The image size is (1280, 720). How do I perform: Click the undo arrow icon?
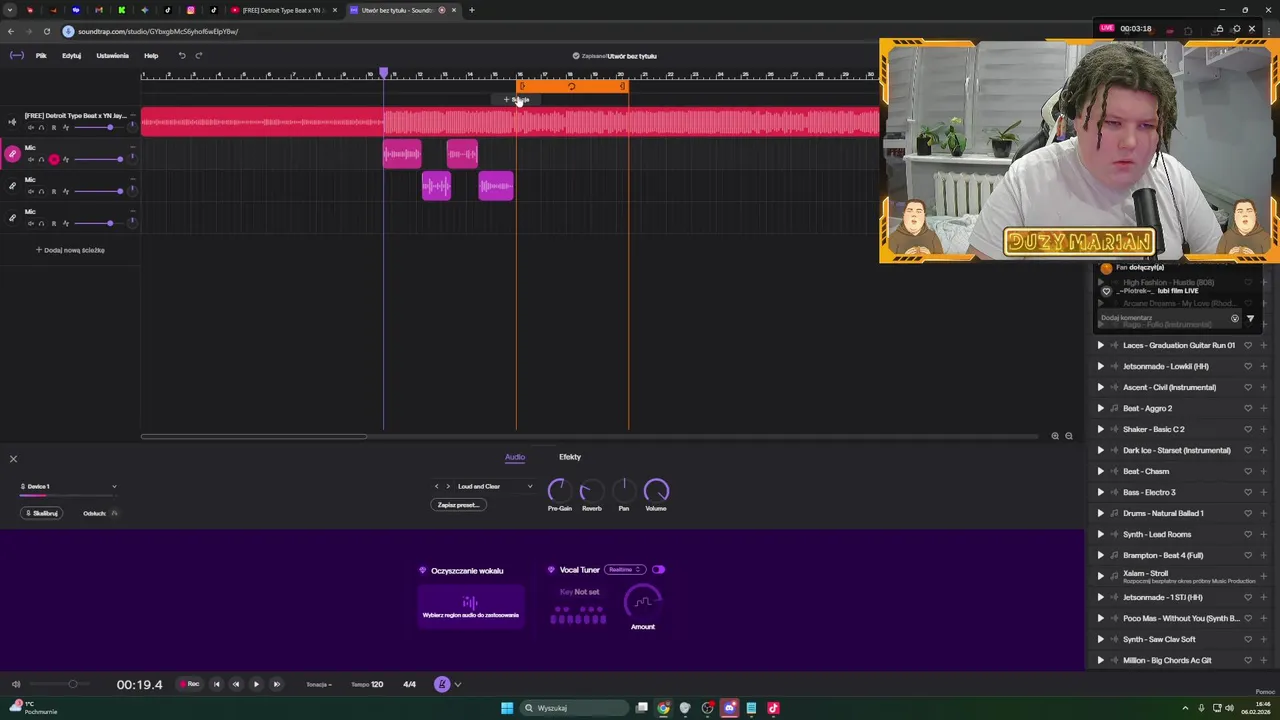coord(182,56)
